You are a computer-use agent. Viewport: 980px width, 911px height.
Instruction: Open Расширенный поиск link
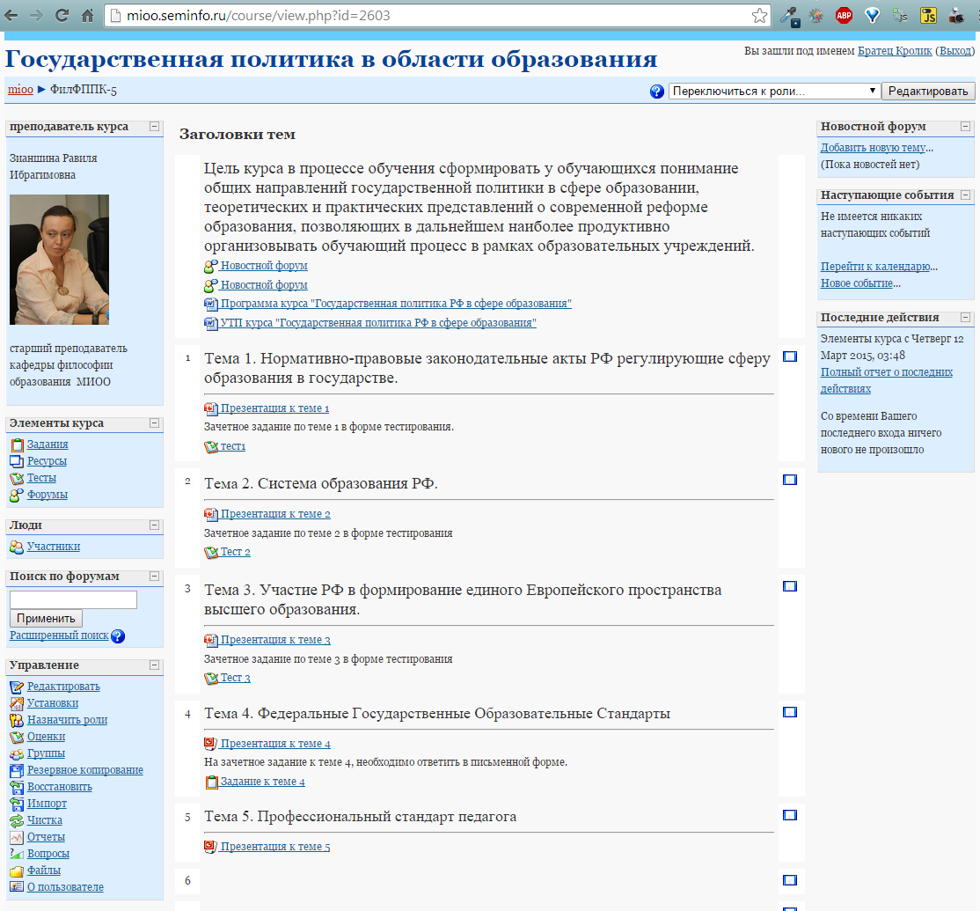(x=59, y=636)
